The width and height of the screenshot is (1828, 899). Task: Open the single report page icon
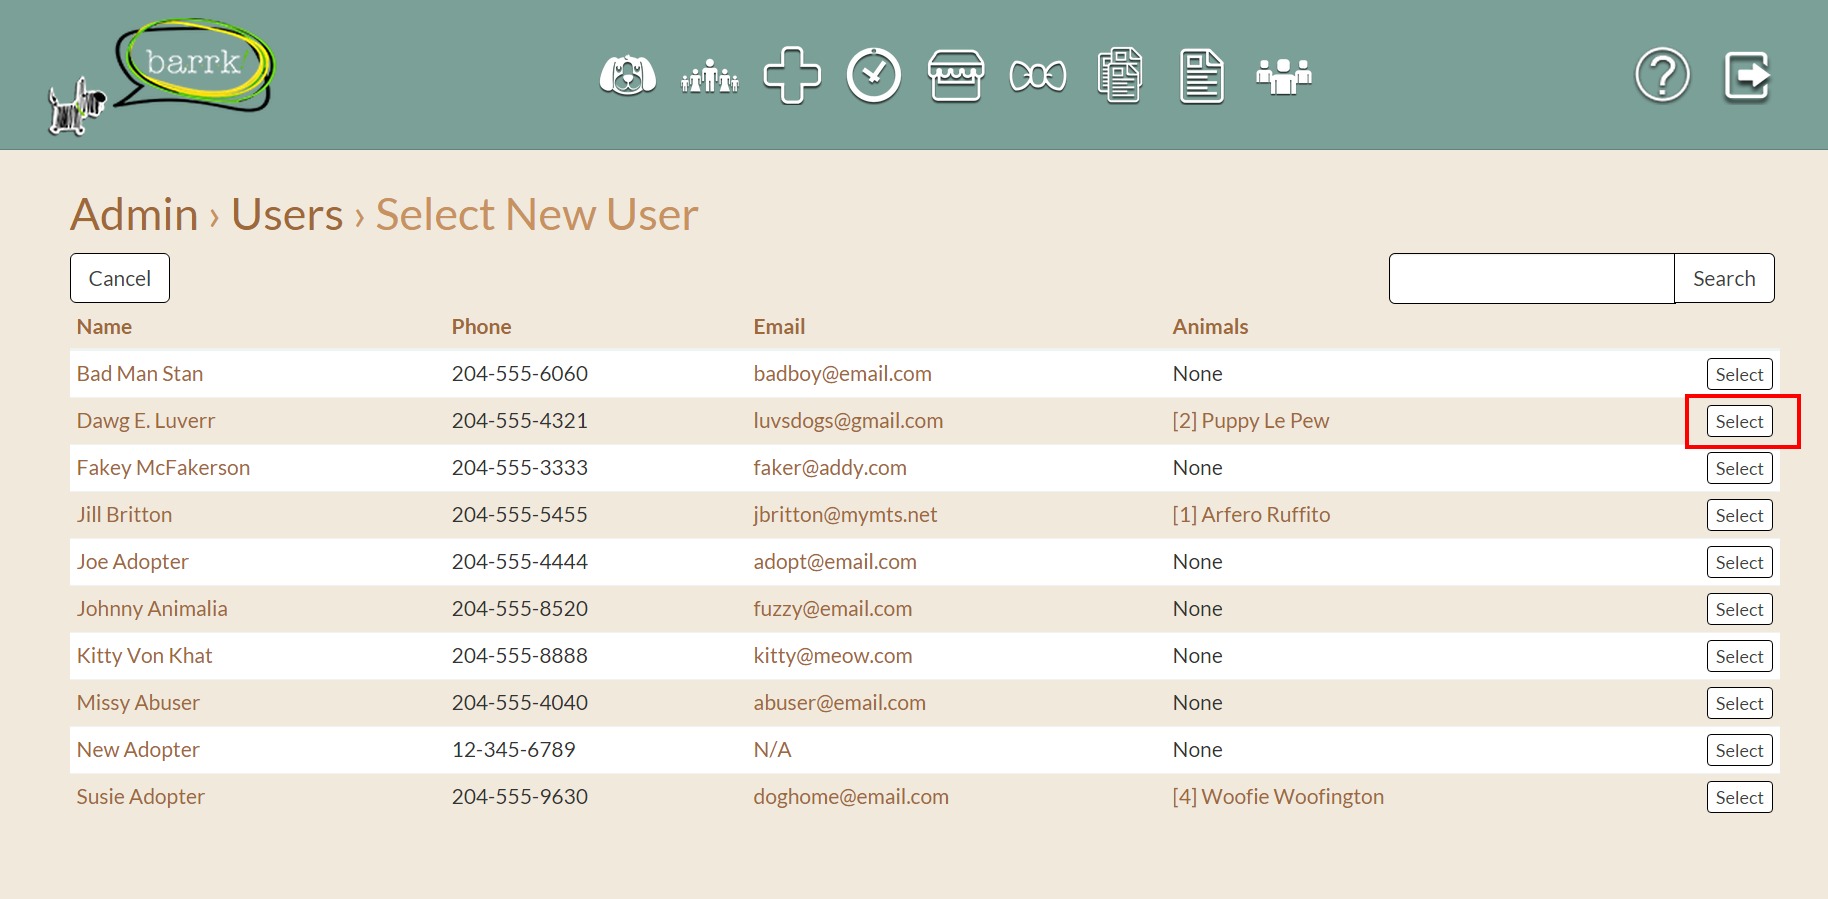pyautogui.click(x=1202, y=76)
